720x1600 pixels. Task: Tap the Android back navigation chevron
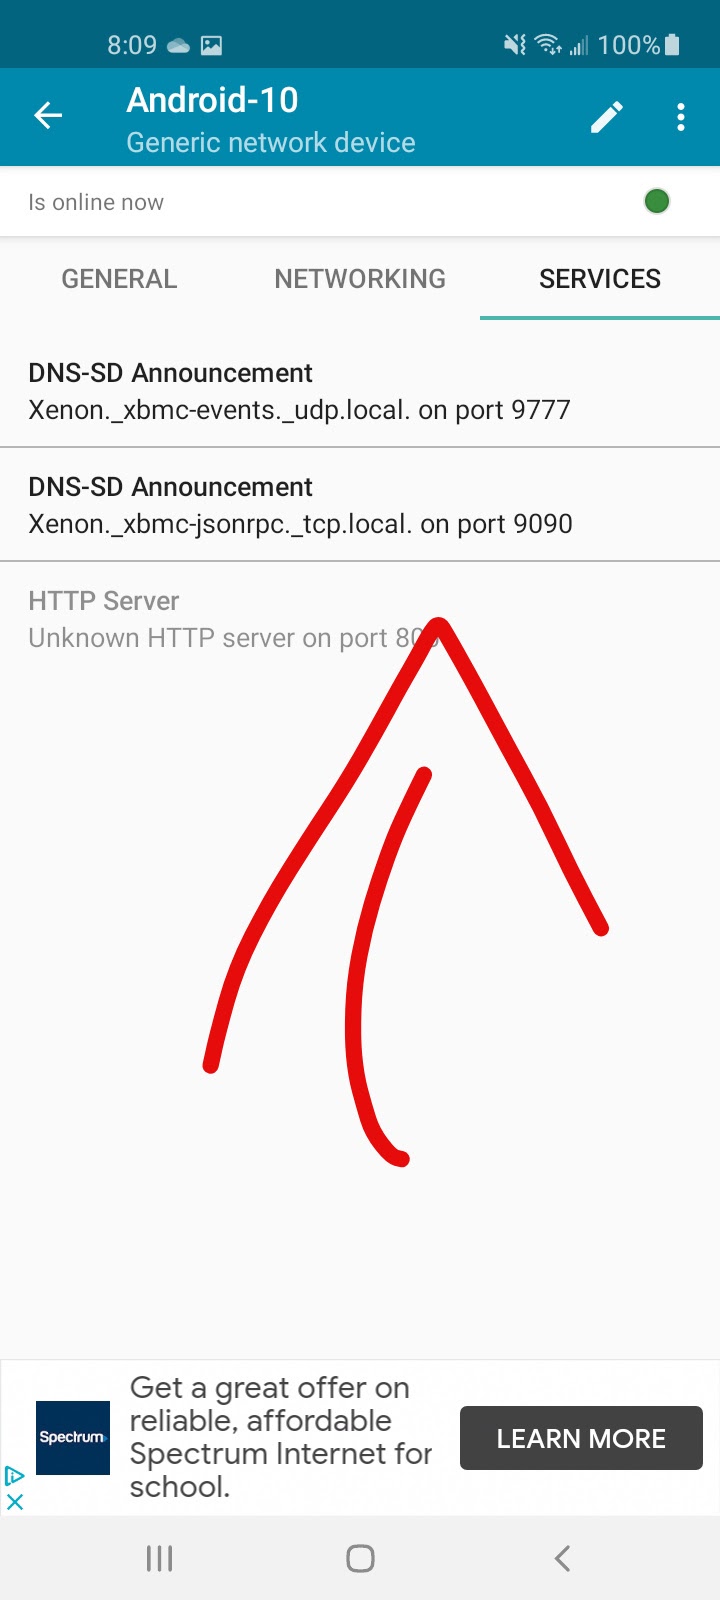562,1558
